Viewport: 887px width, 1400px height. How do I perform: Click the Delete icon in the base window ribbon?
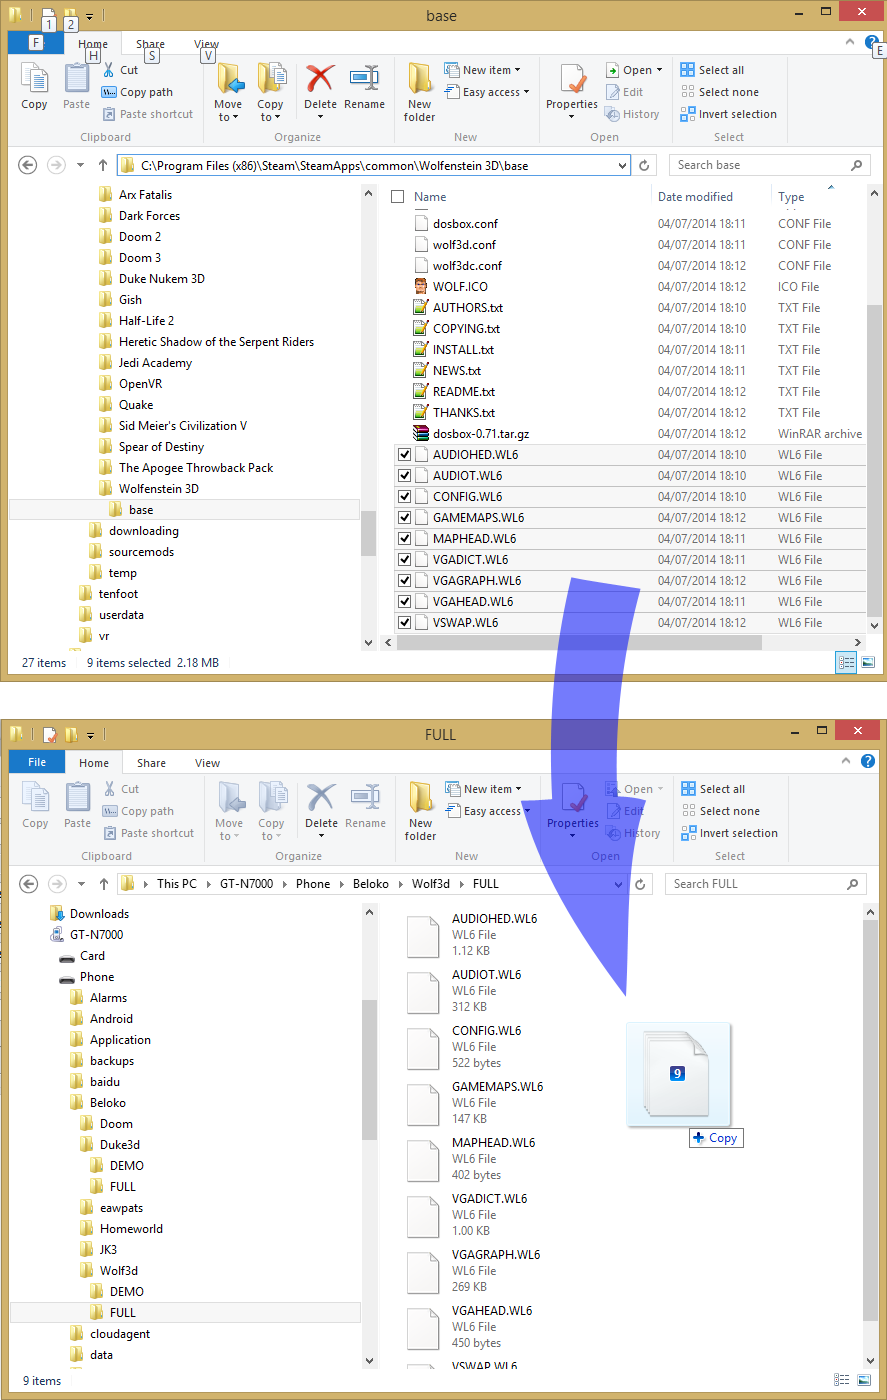coord(320,80)
